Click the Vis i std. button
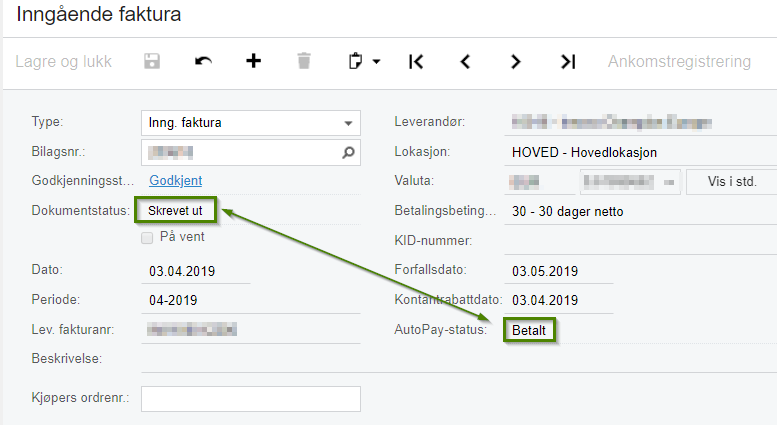The height and width of the screenshot is (425, 777). coord(732,182)
